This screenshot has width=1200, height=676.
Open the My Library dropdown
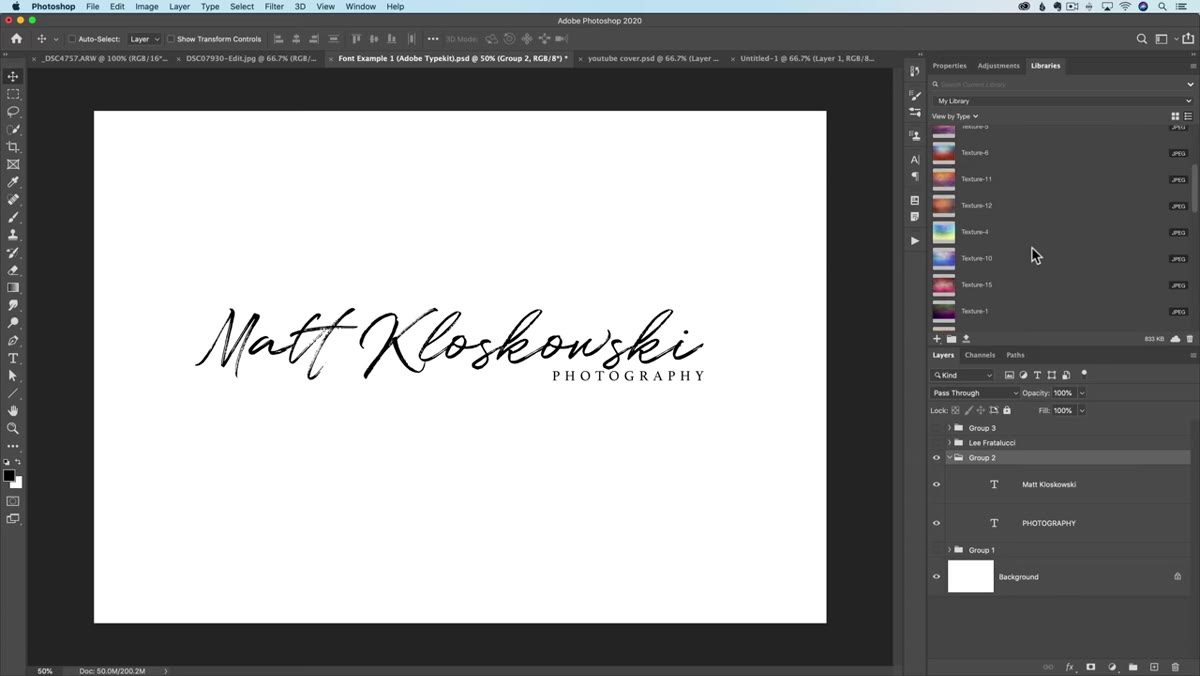click(x=1063, y=101)
